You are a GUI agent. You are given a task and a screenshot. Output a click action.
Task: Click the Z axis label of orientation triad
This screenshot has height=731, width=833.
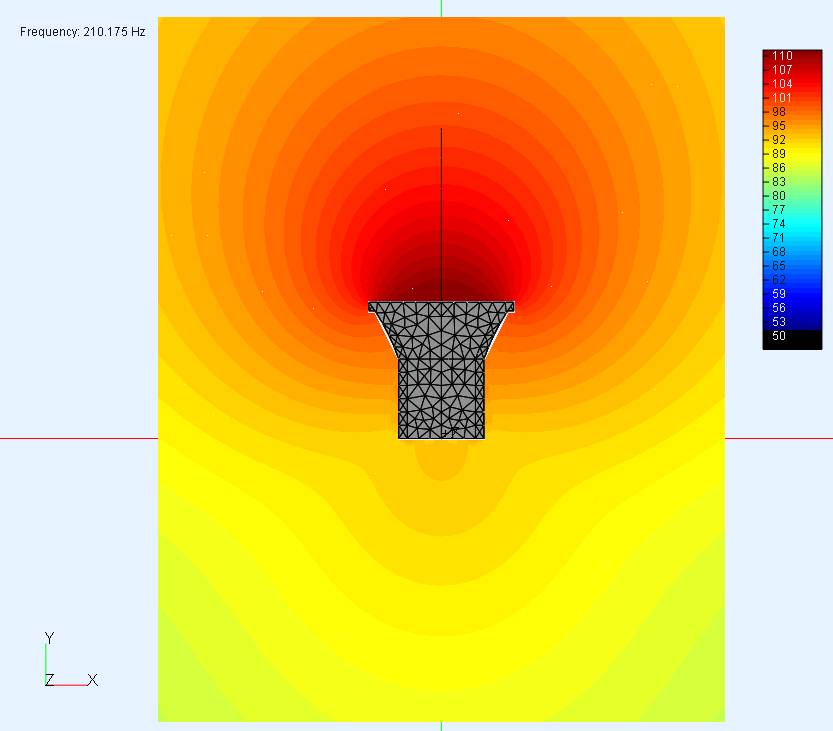49,680
